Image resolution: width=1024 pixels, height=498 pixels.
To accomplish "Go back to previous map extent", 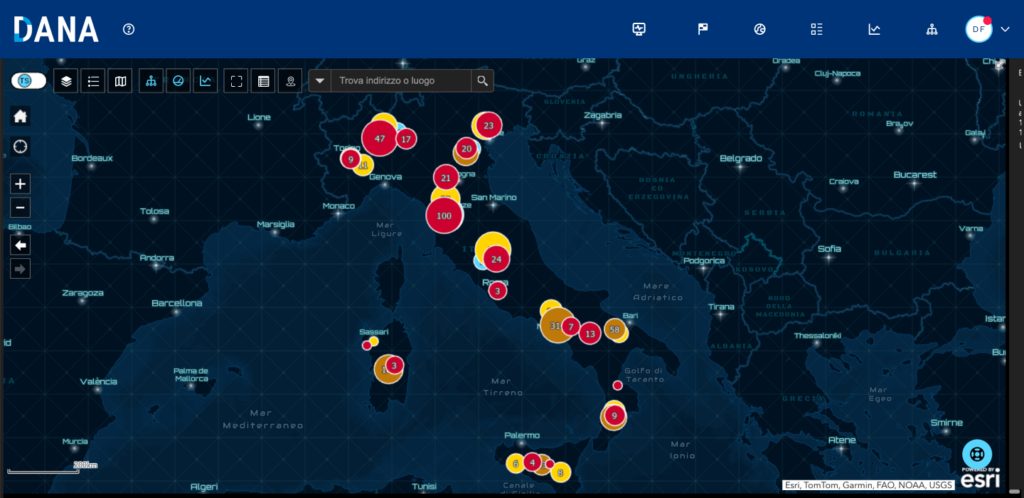I will (x=20, y=245).
